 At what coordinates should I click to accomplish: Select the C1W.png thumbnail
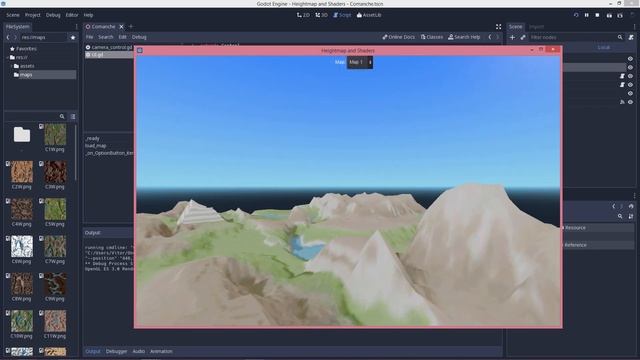[x=55, y=135]
